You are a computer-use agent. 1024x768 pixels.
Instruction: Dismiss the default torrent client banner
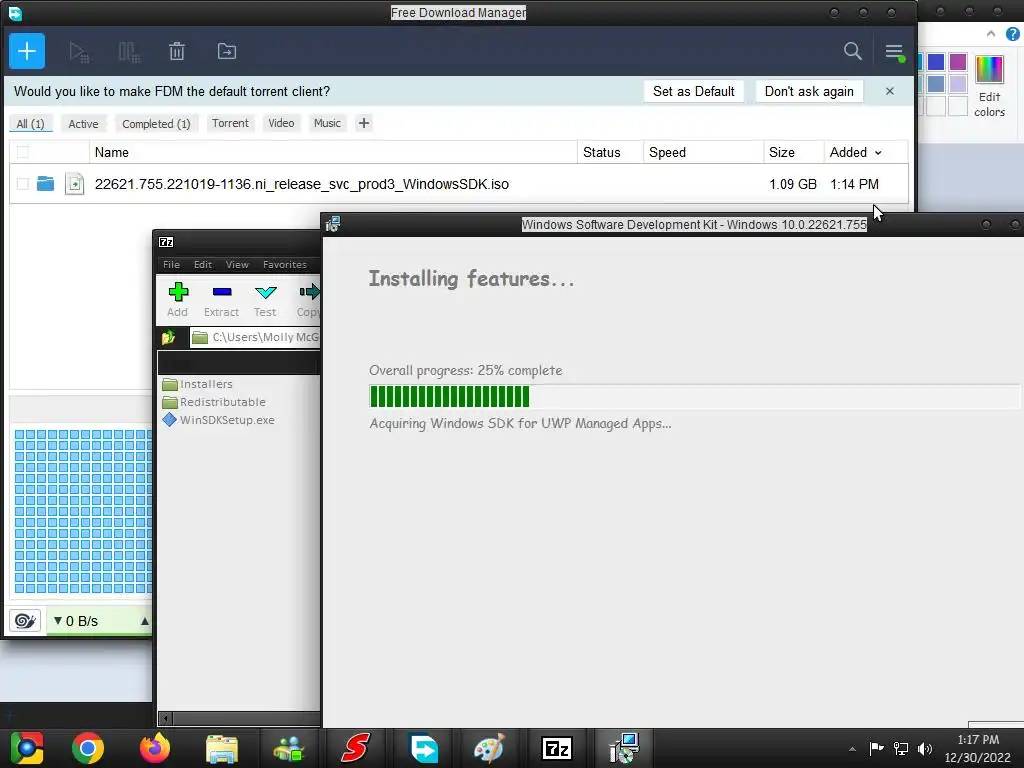click(x=889, y=91)
